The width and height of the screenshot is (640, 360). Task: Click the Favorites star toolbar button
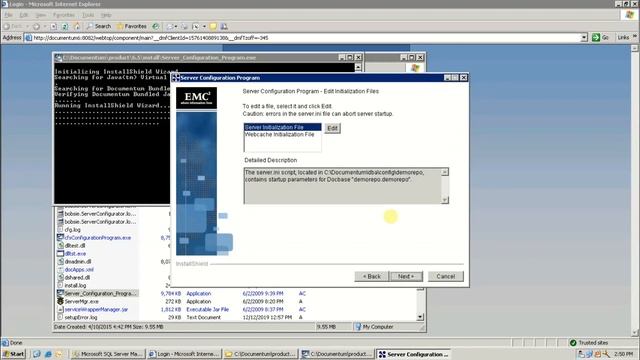pyautogui.click(x=131, y=26)
